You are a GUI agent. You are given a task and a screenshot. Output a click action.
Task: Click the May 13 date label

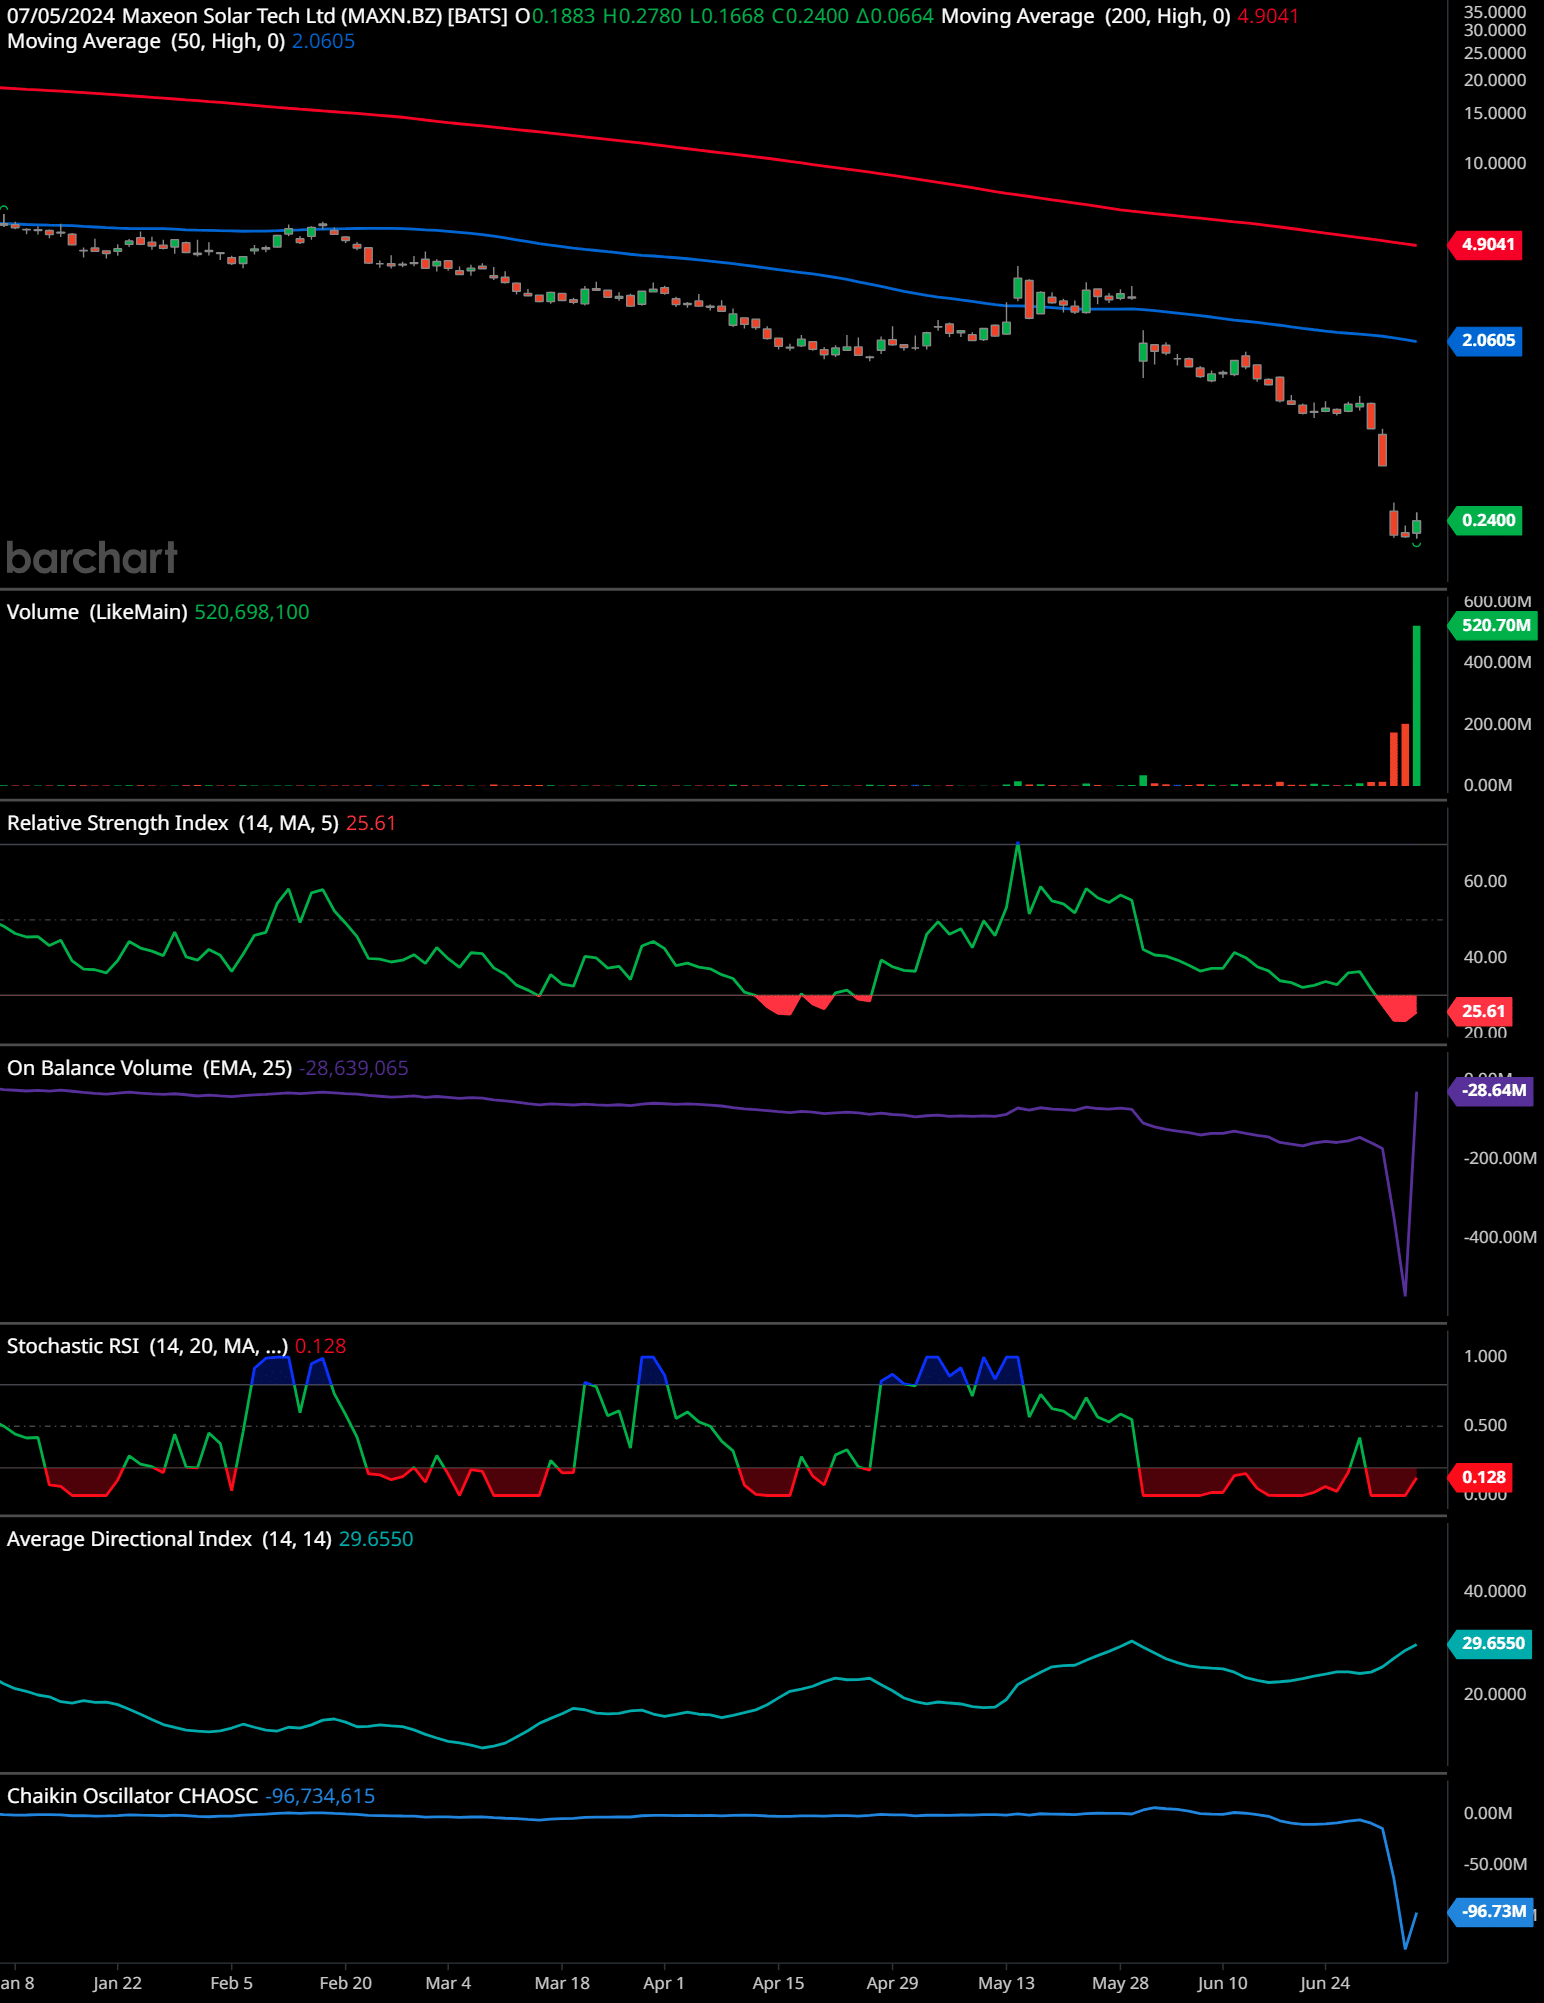tap(1006, 1983)
